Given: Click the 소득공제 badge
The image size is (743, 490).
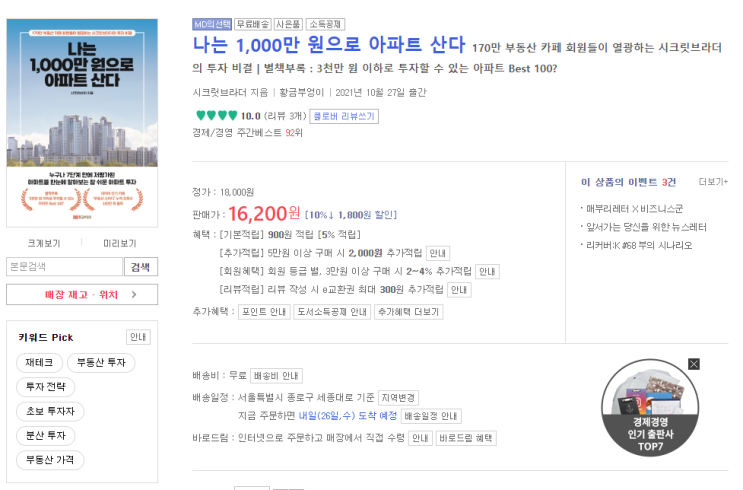Looking at the screenshot, I should point(325,24).
